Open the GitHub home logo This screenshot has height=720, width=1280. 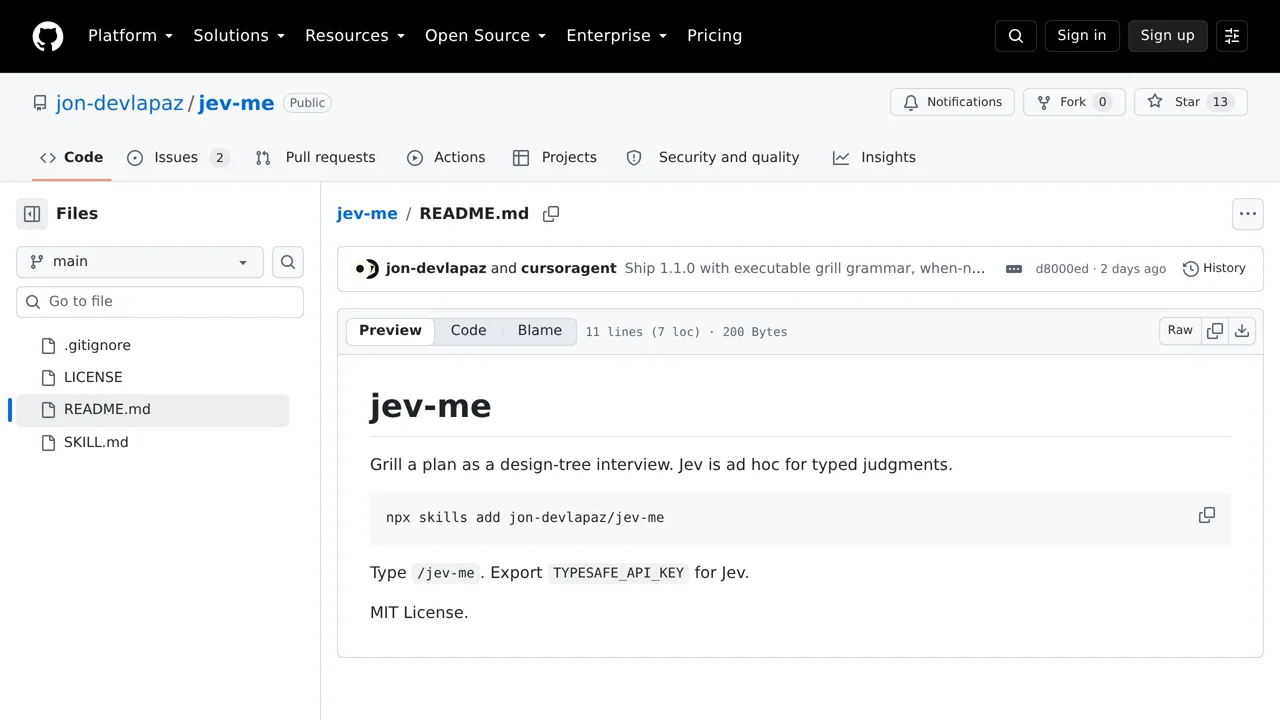(x=48, y=36)
